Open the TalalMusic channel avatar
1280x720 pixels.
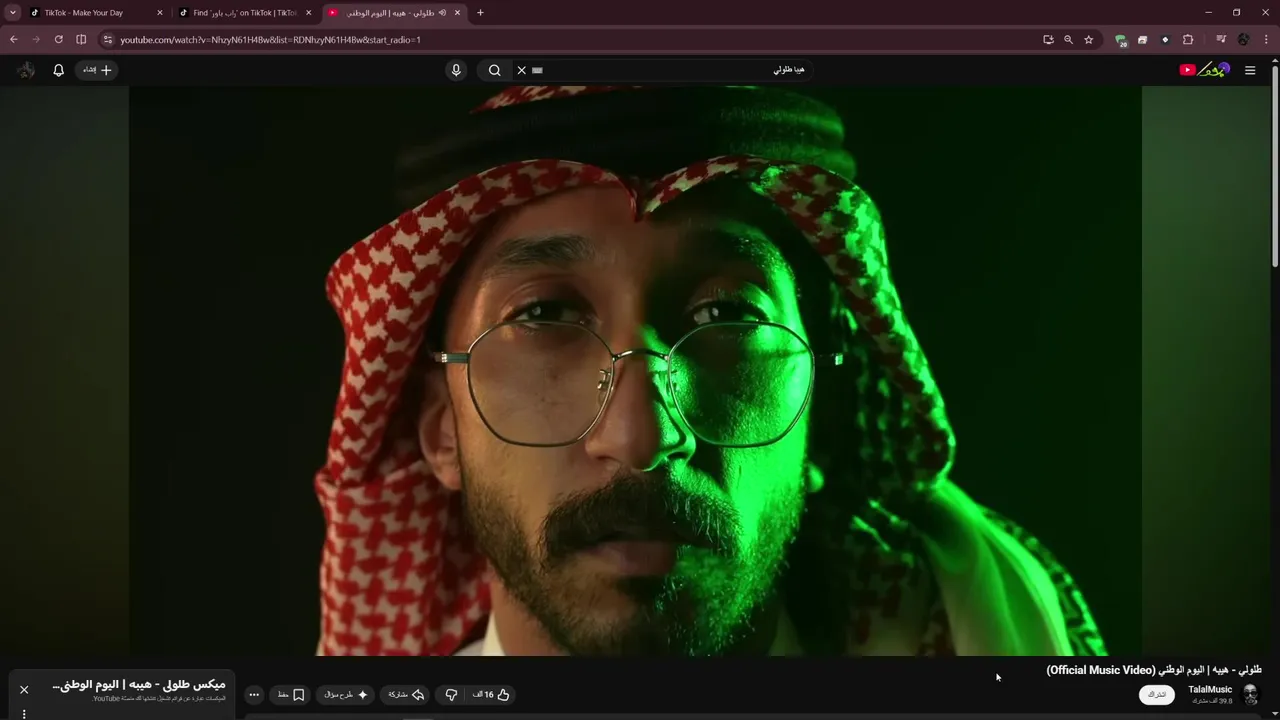(1250, 694)
